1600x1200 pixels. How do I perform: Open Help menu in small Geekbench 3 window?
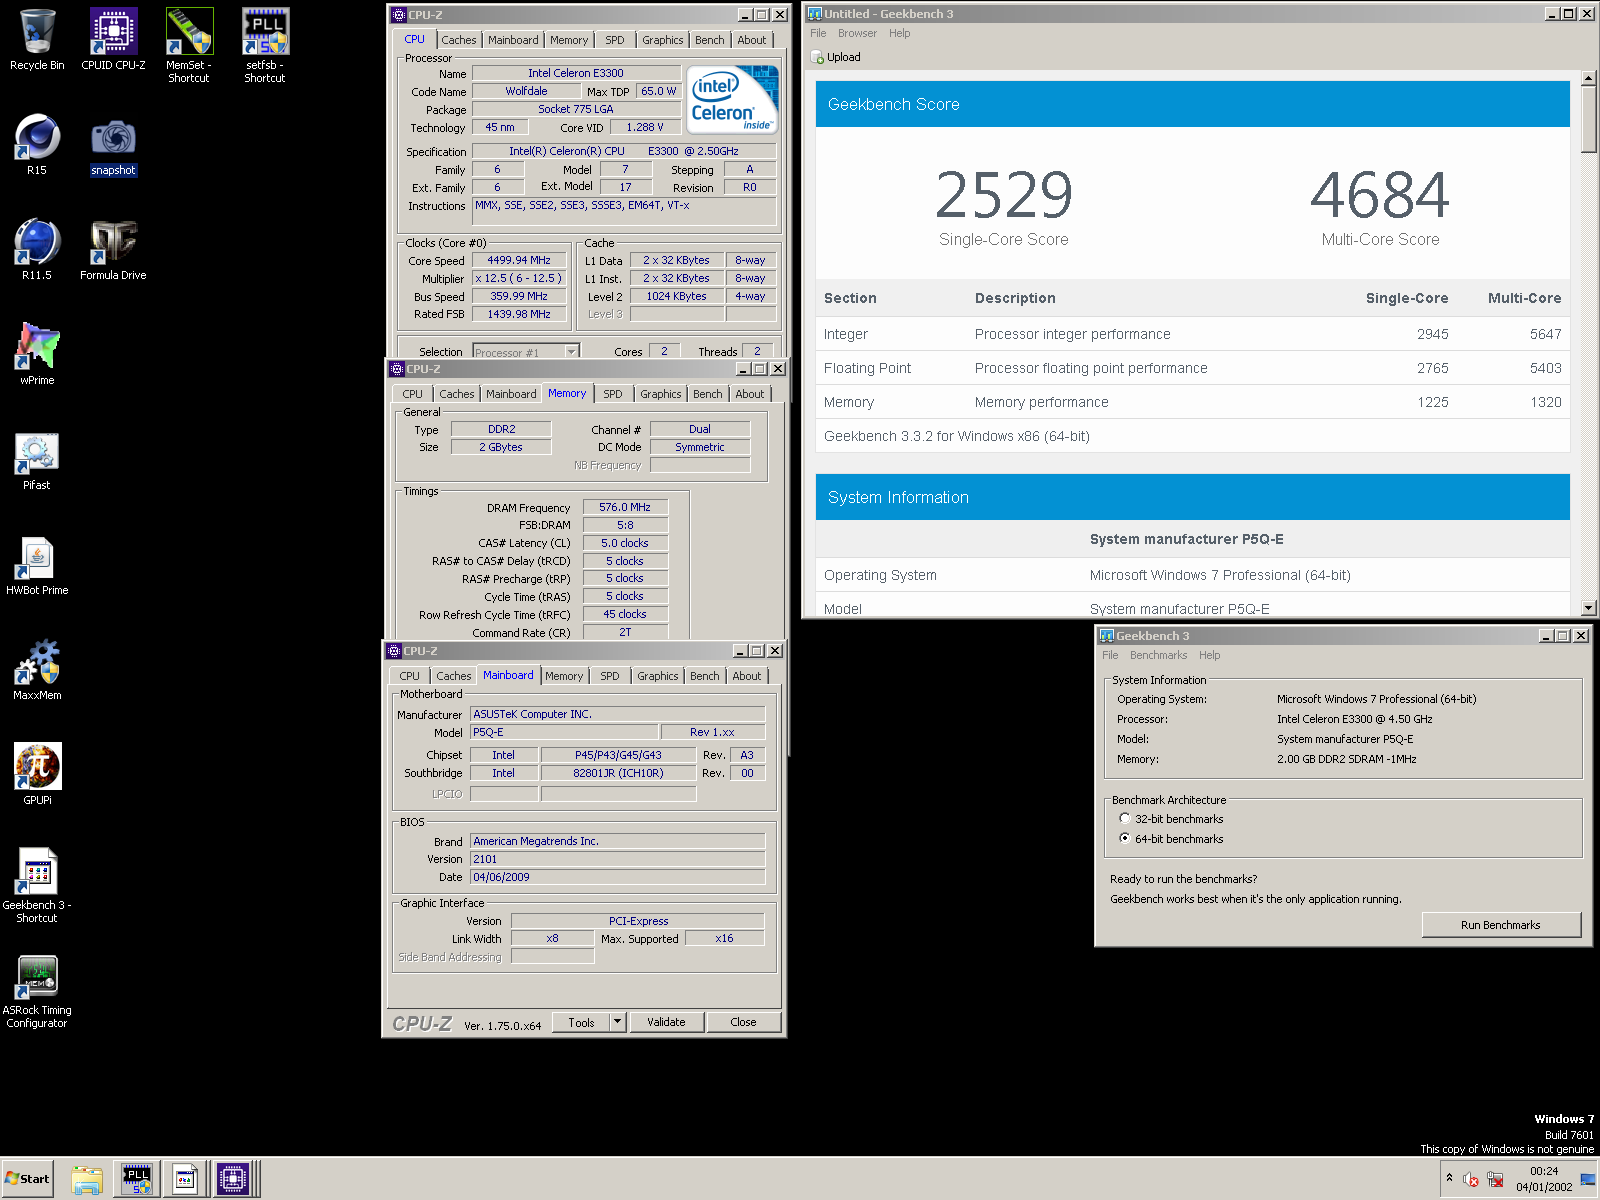(x=1210, y=655)
